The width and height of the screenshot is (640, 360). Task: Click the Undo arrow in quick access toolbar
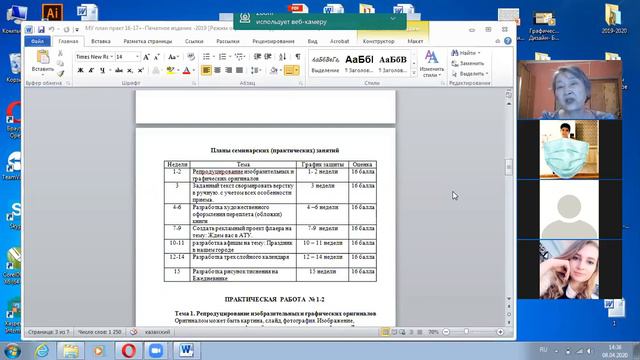[51, 29]
